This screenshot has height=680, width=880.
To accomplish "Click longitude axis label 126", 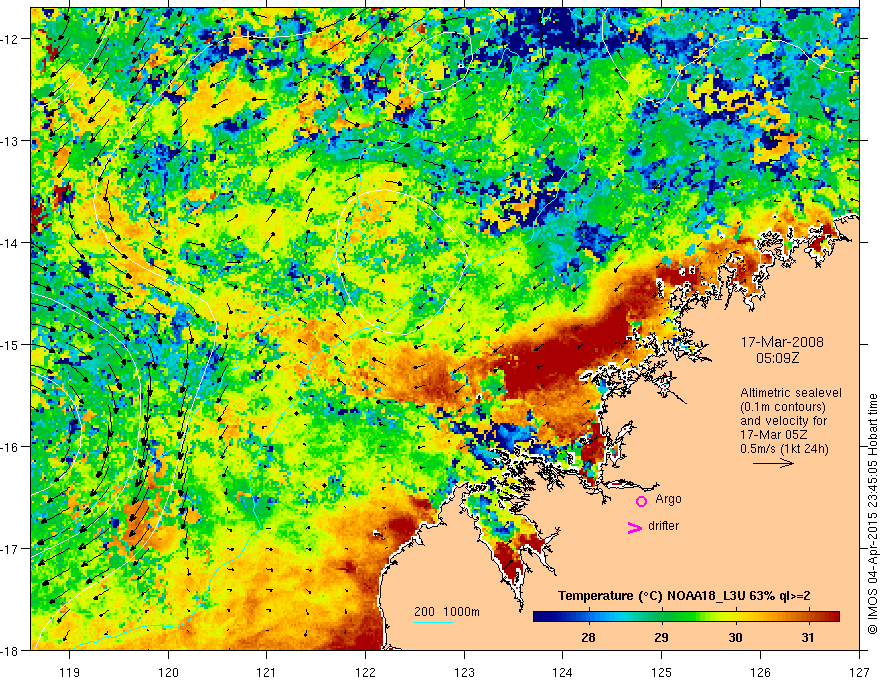I will (x=760, y=672).
